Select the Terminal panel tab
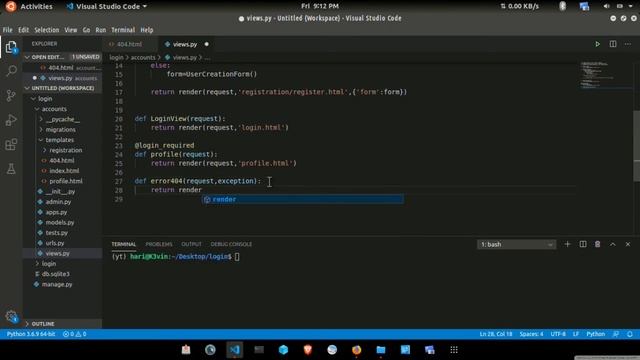The image size is (640, 360). 124,244
